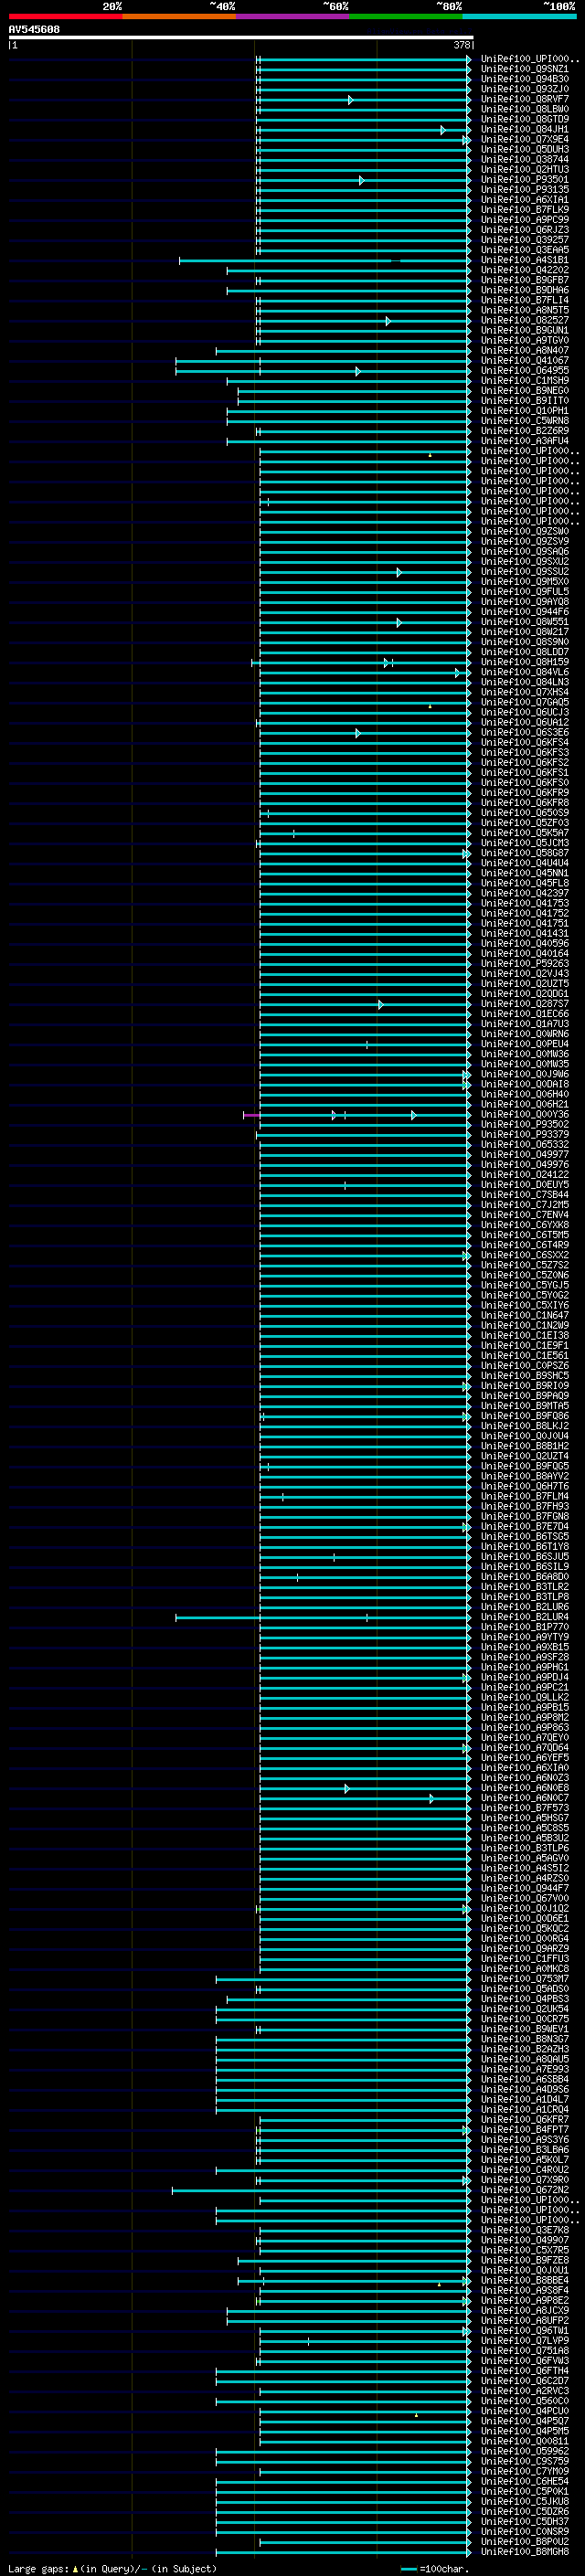Select hit label UniRef100_O24122

(524, 1175)
